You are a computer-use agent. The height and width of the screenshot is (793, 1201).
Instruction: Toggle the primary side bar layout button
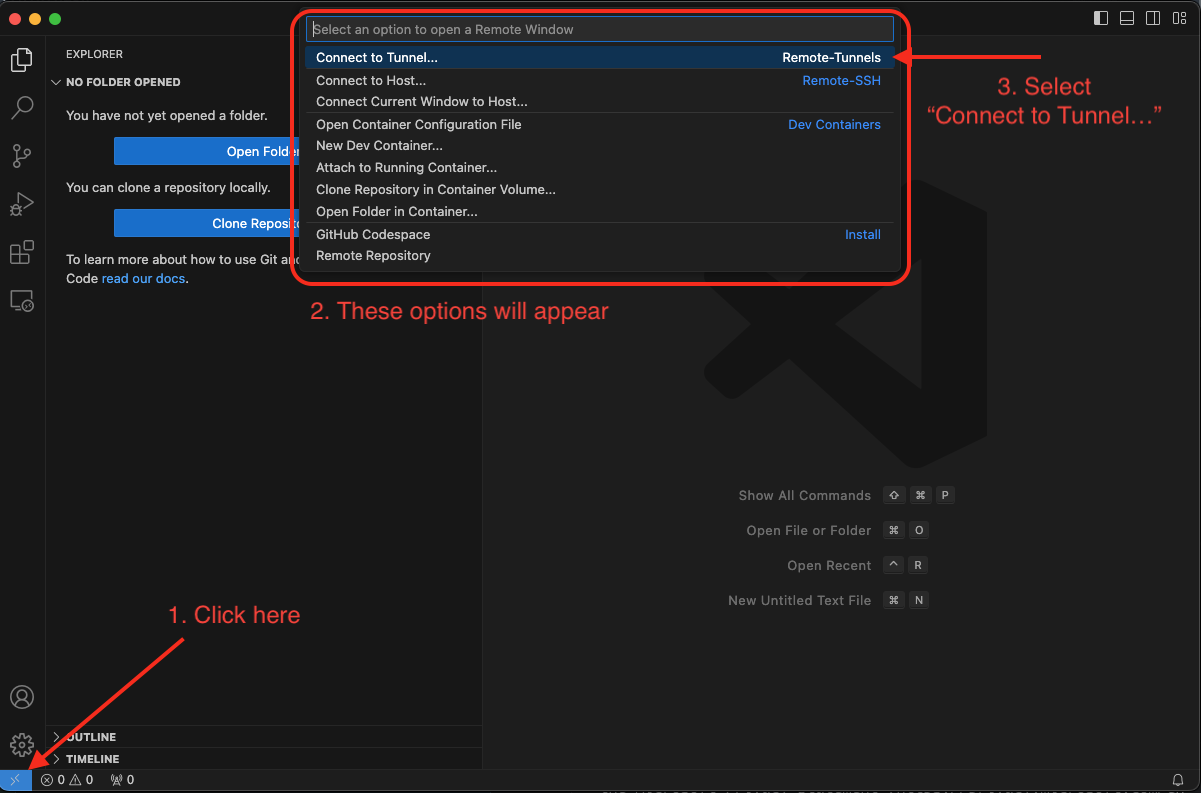pos(1101,18)
